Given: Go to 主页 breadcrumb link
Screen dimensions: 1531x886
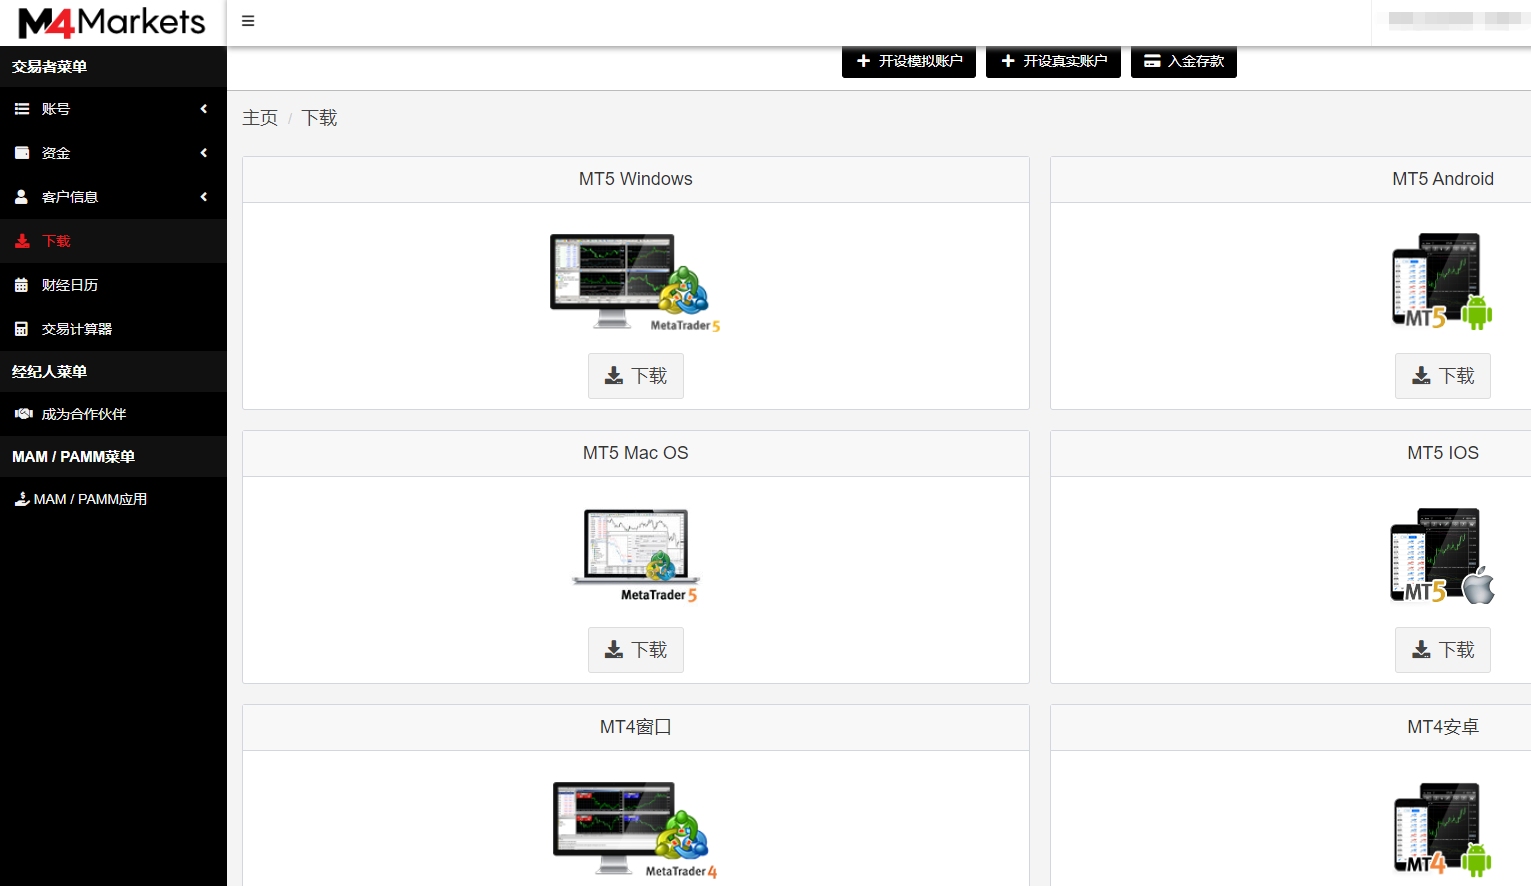Looking at the screenshot, I should click(260, 118).
